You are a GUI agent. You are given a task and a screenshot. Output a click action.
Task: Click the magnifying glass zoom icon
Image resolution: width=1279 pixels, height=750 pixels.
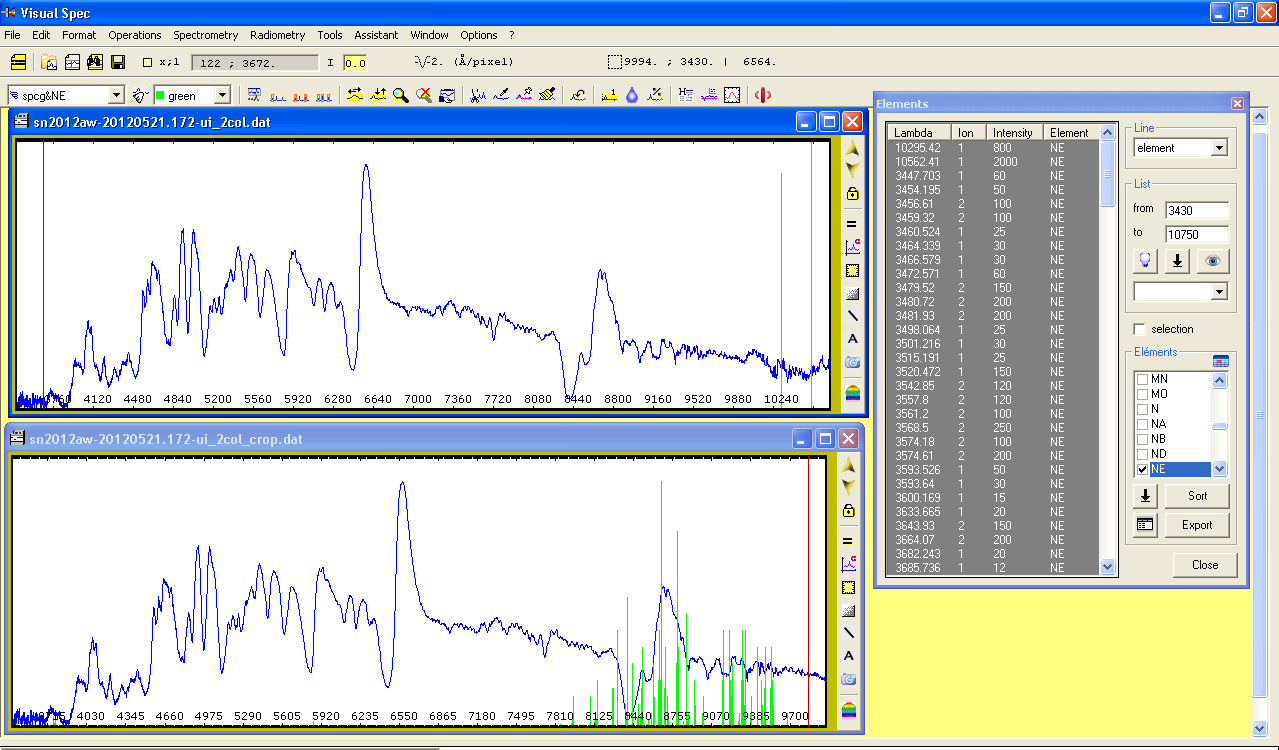click(400, 95)
